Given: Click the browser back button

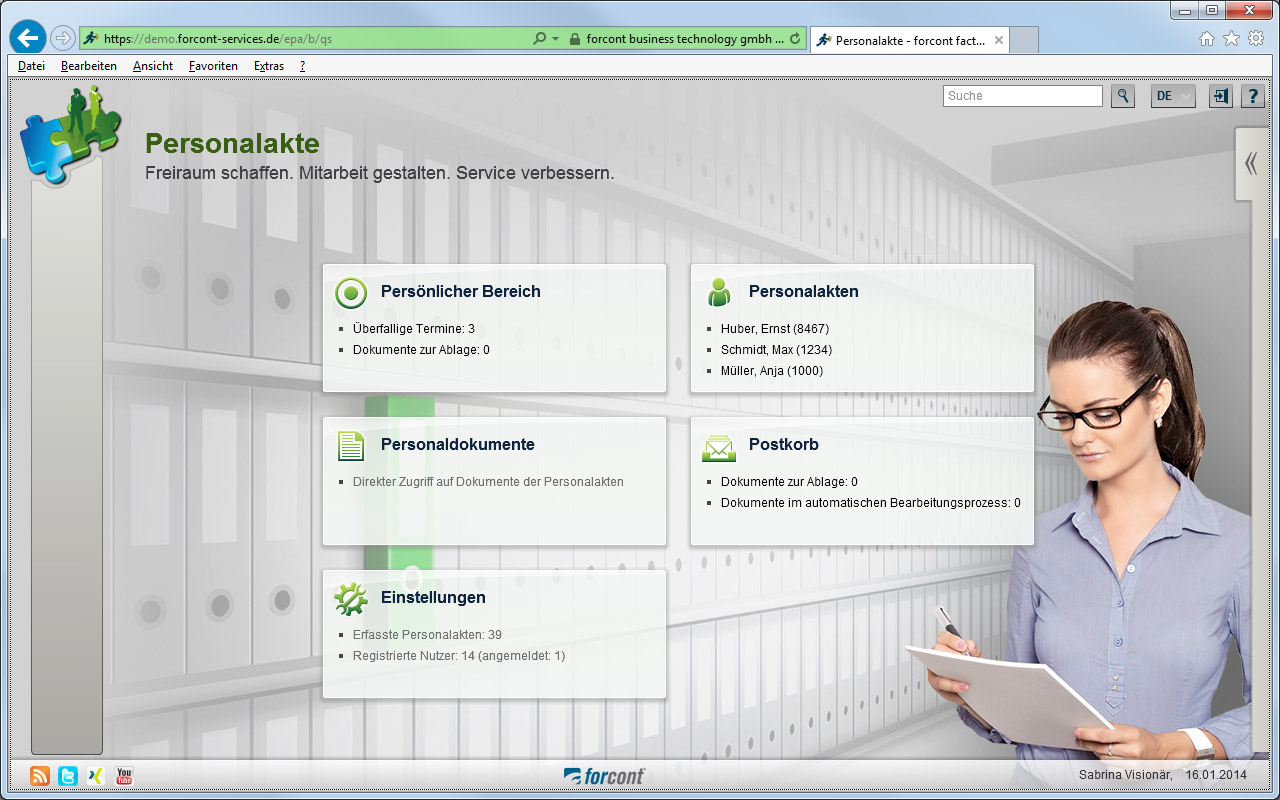Looking at the screenshot, I should [x=27, y=38].
